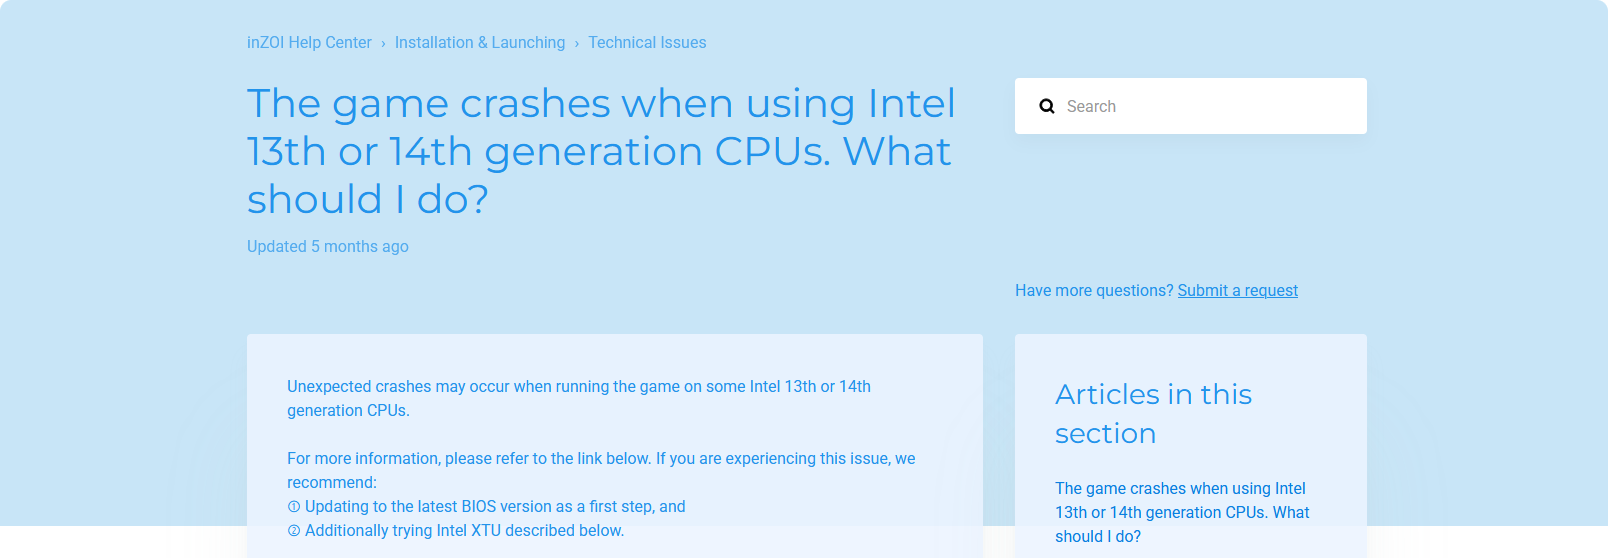The width and height of the screenshot is (1608, 558).
Task: Click the magnifying glass search icon
Action: (1047, 106)
